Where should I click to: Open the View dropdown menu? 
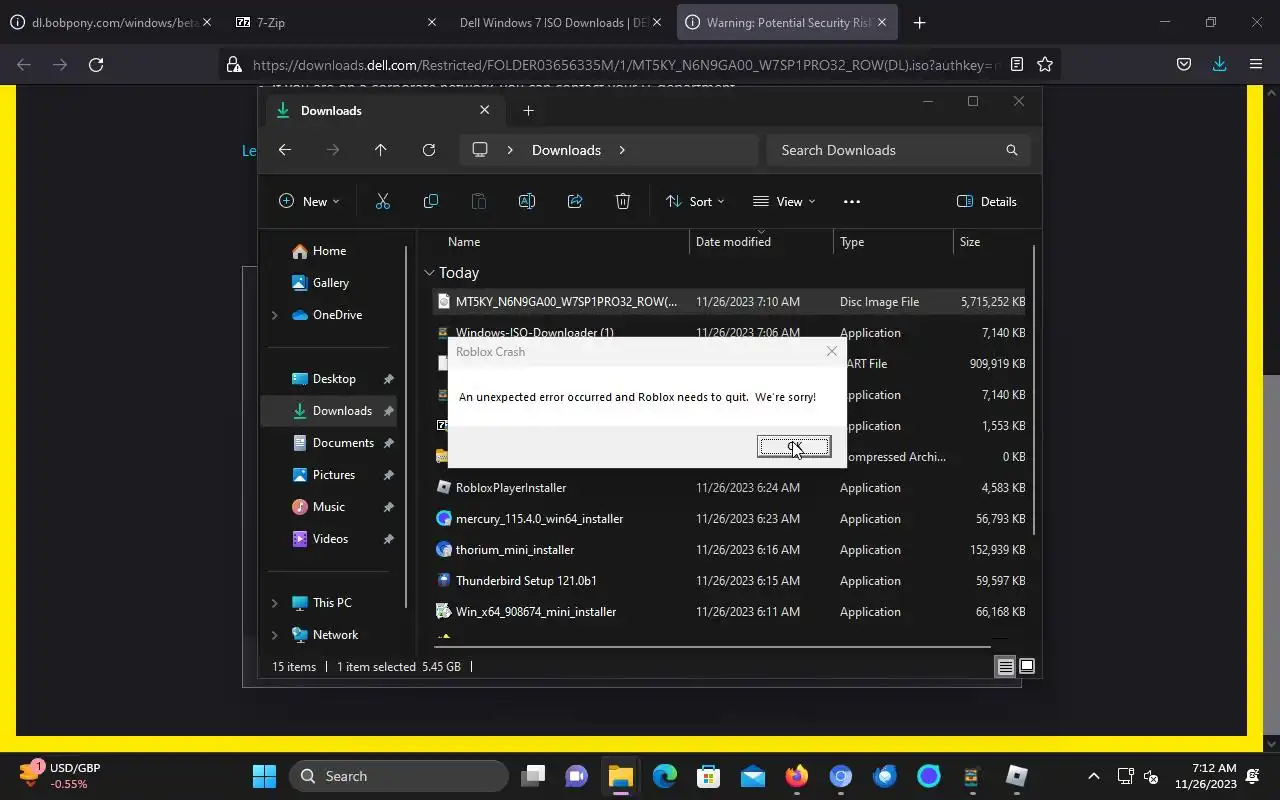coord(784,201)
